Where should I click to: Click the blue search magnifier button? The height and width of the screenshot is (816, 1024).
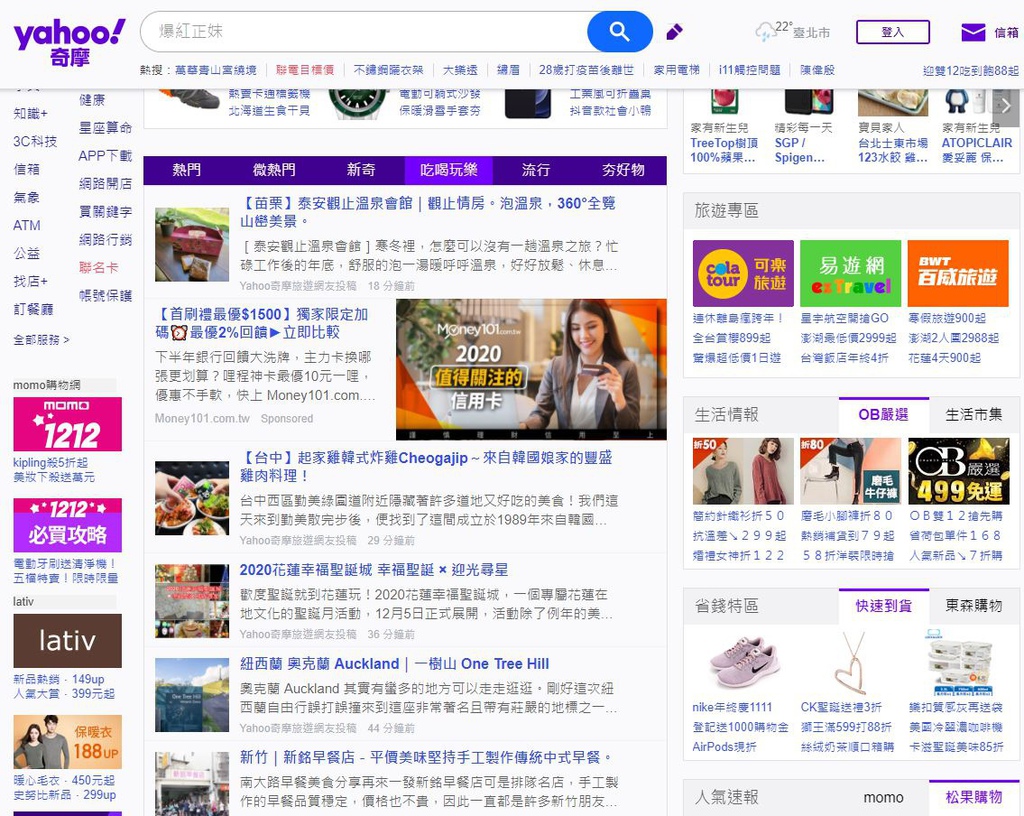pos(619,31)
